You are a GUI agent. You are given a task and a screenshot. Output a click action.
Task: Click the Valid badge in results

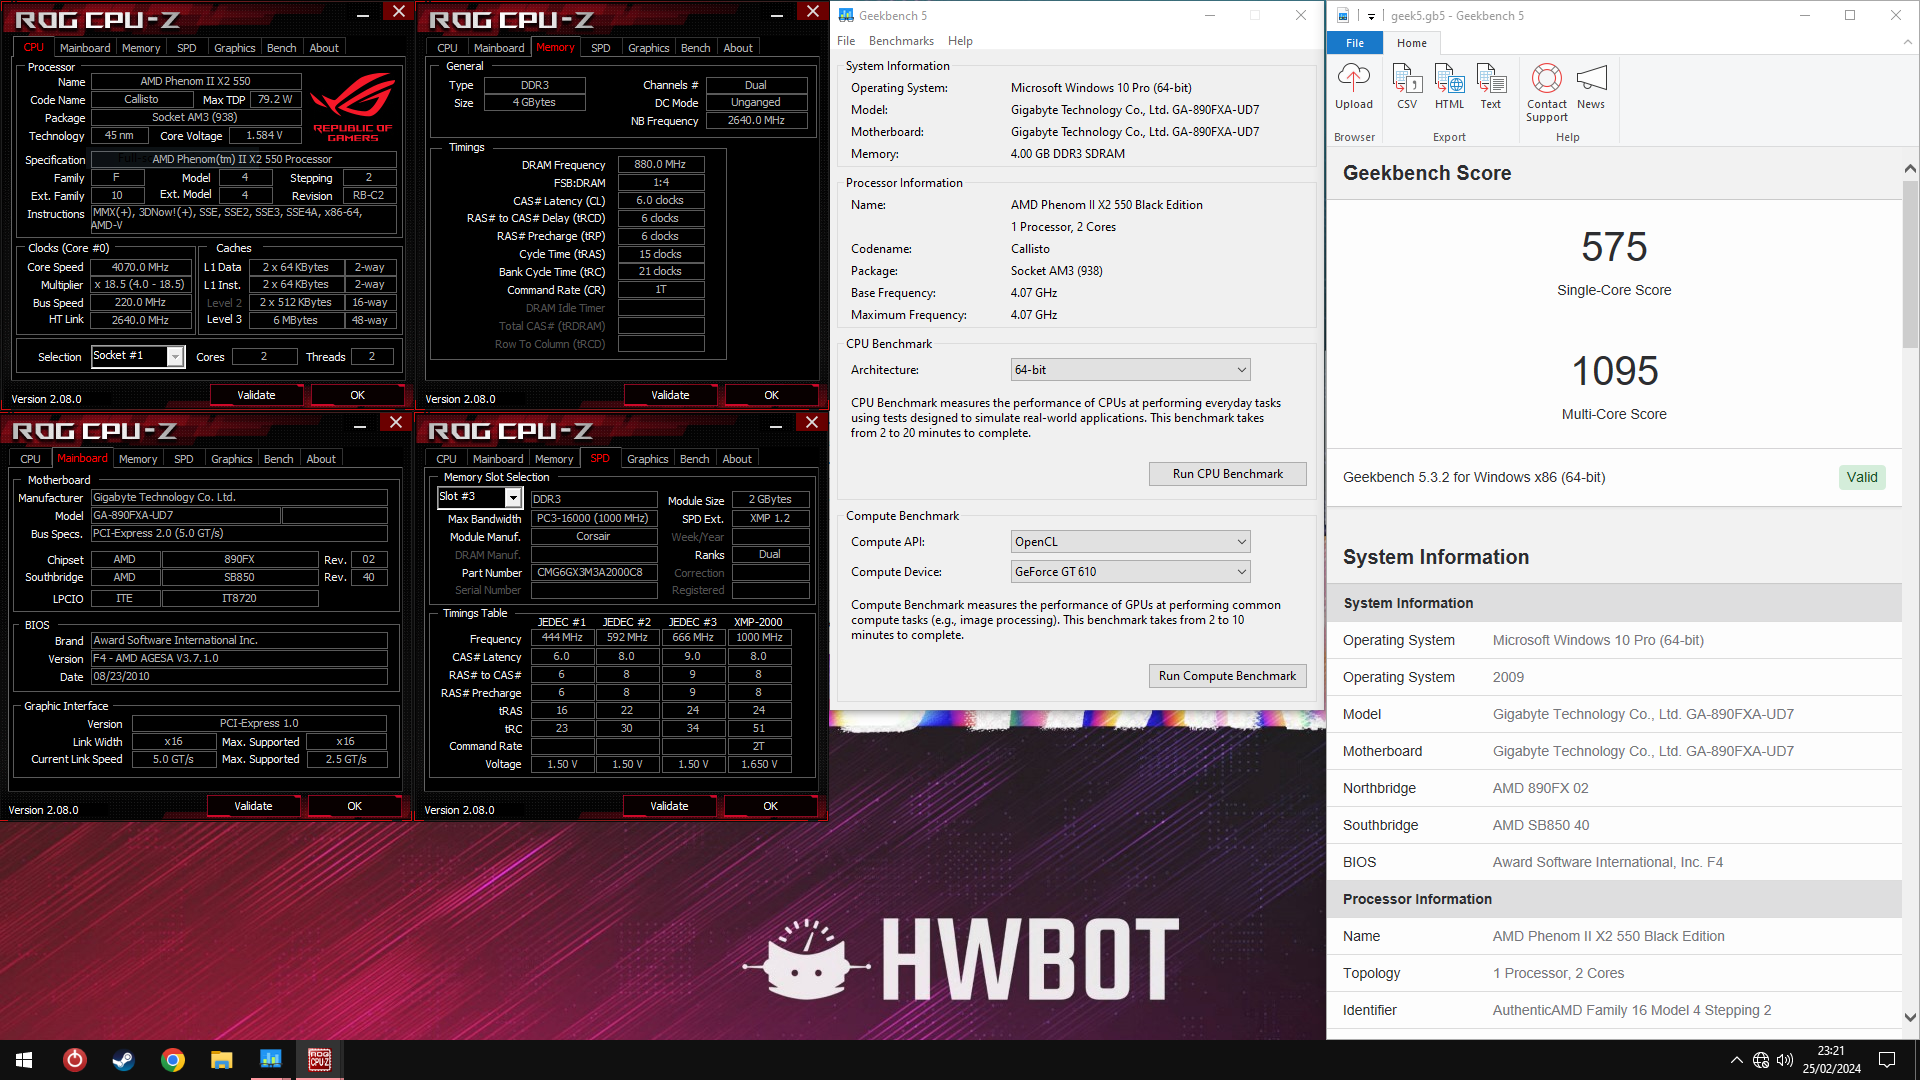1861,477
